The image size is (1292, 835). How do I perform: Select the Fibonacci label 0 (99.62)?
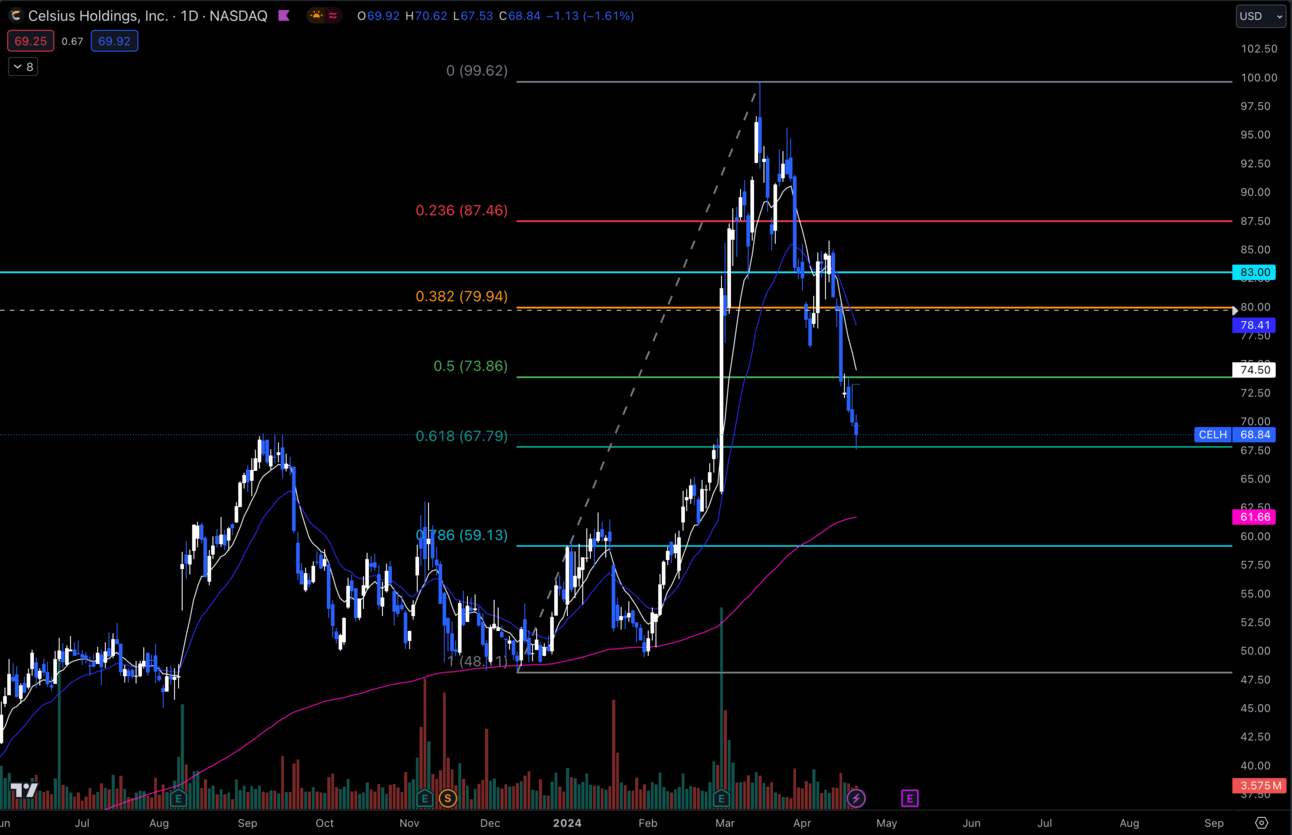[476, 71]
